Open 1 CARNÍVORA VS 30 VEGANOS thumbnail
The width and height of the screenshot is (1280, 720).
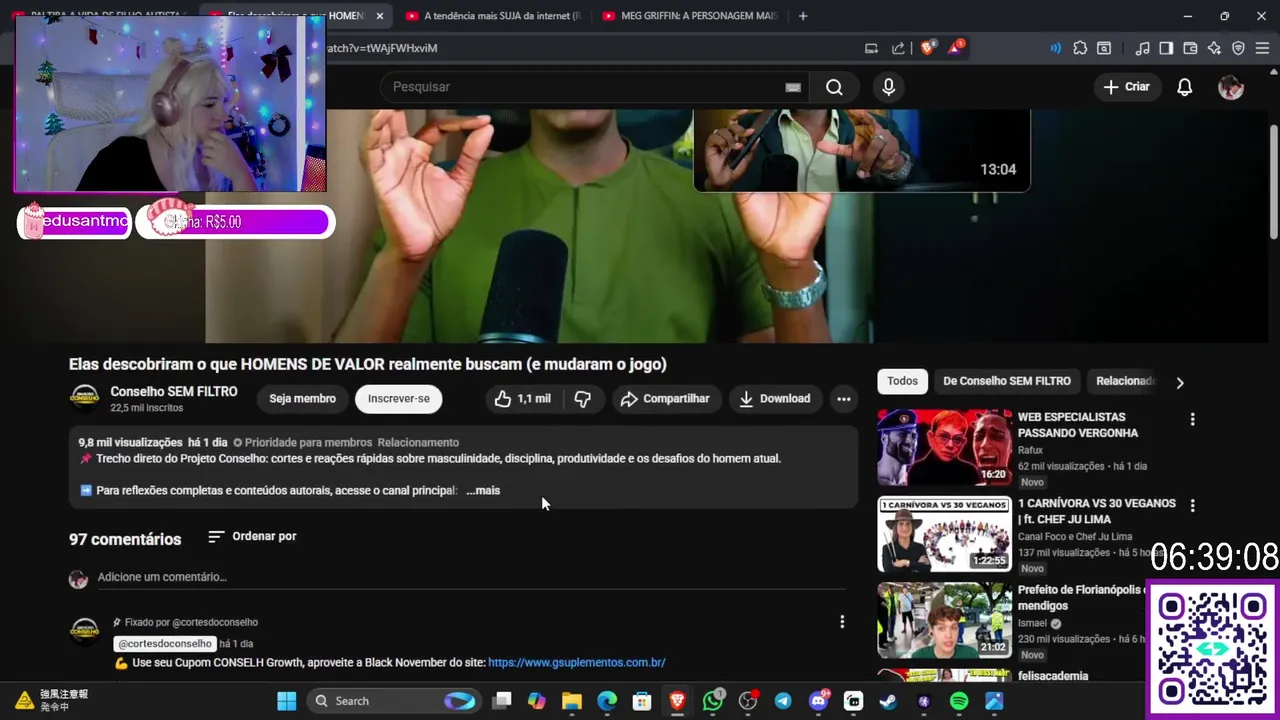[x=944, y=534]
